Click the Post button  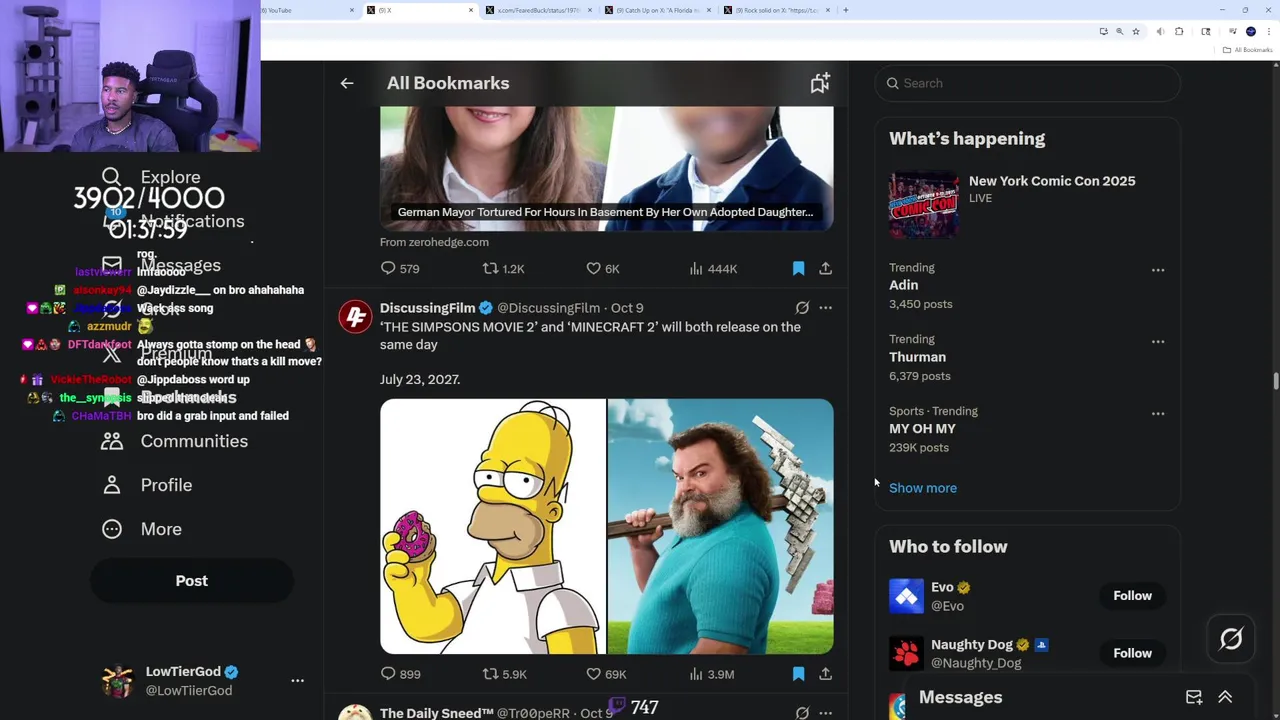(192, 581)
